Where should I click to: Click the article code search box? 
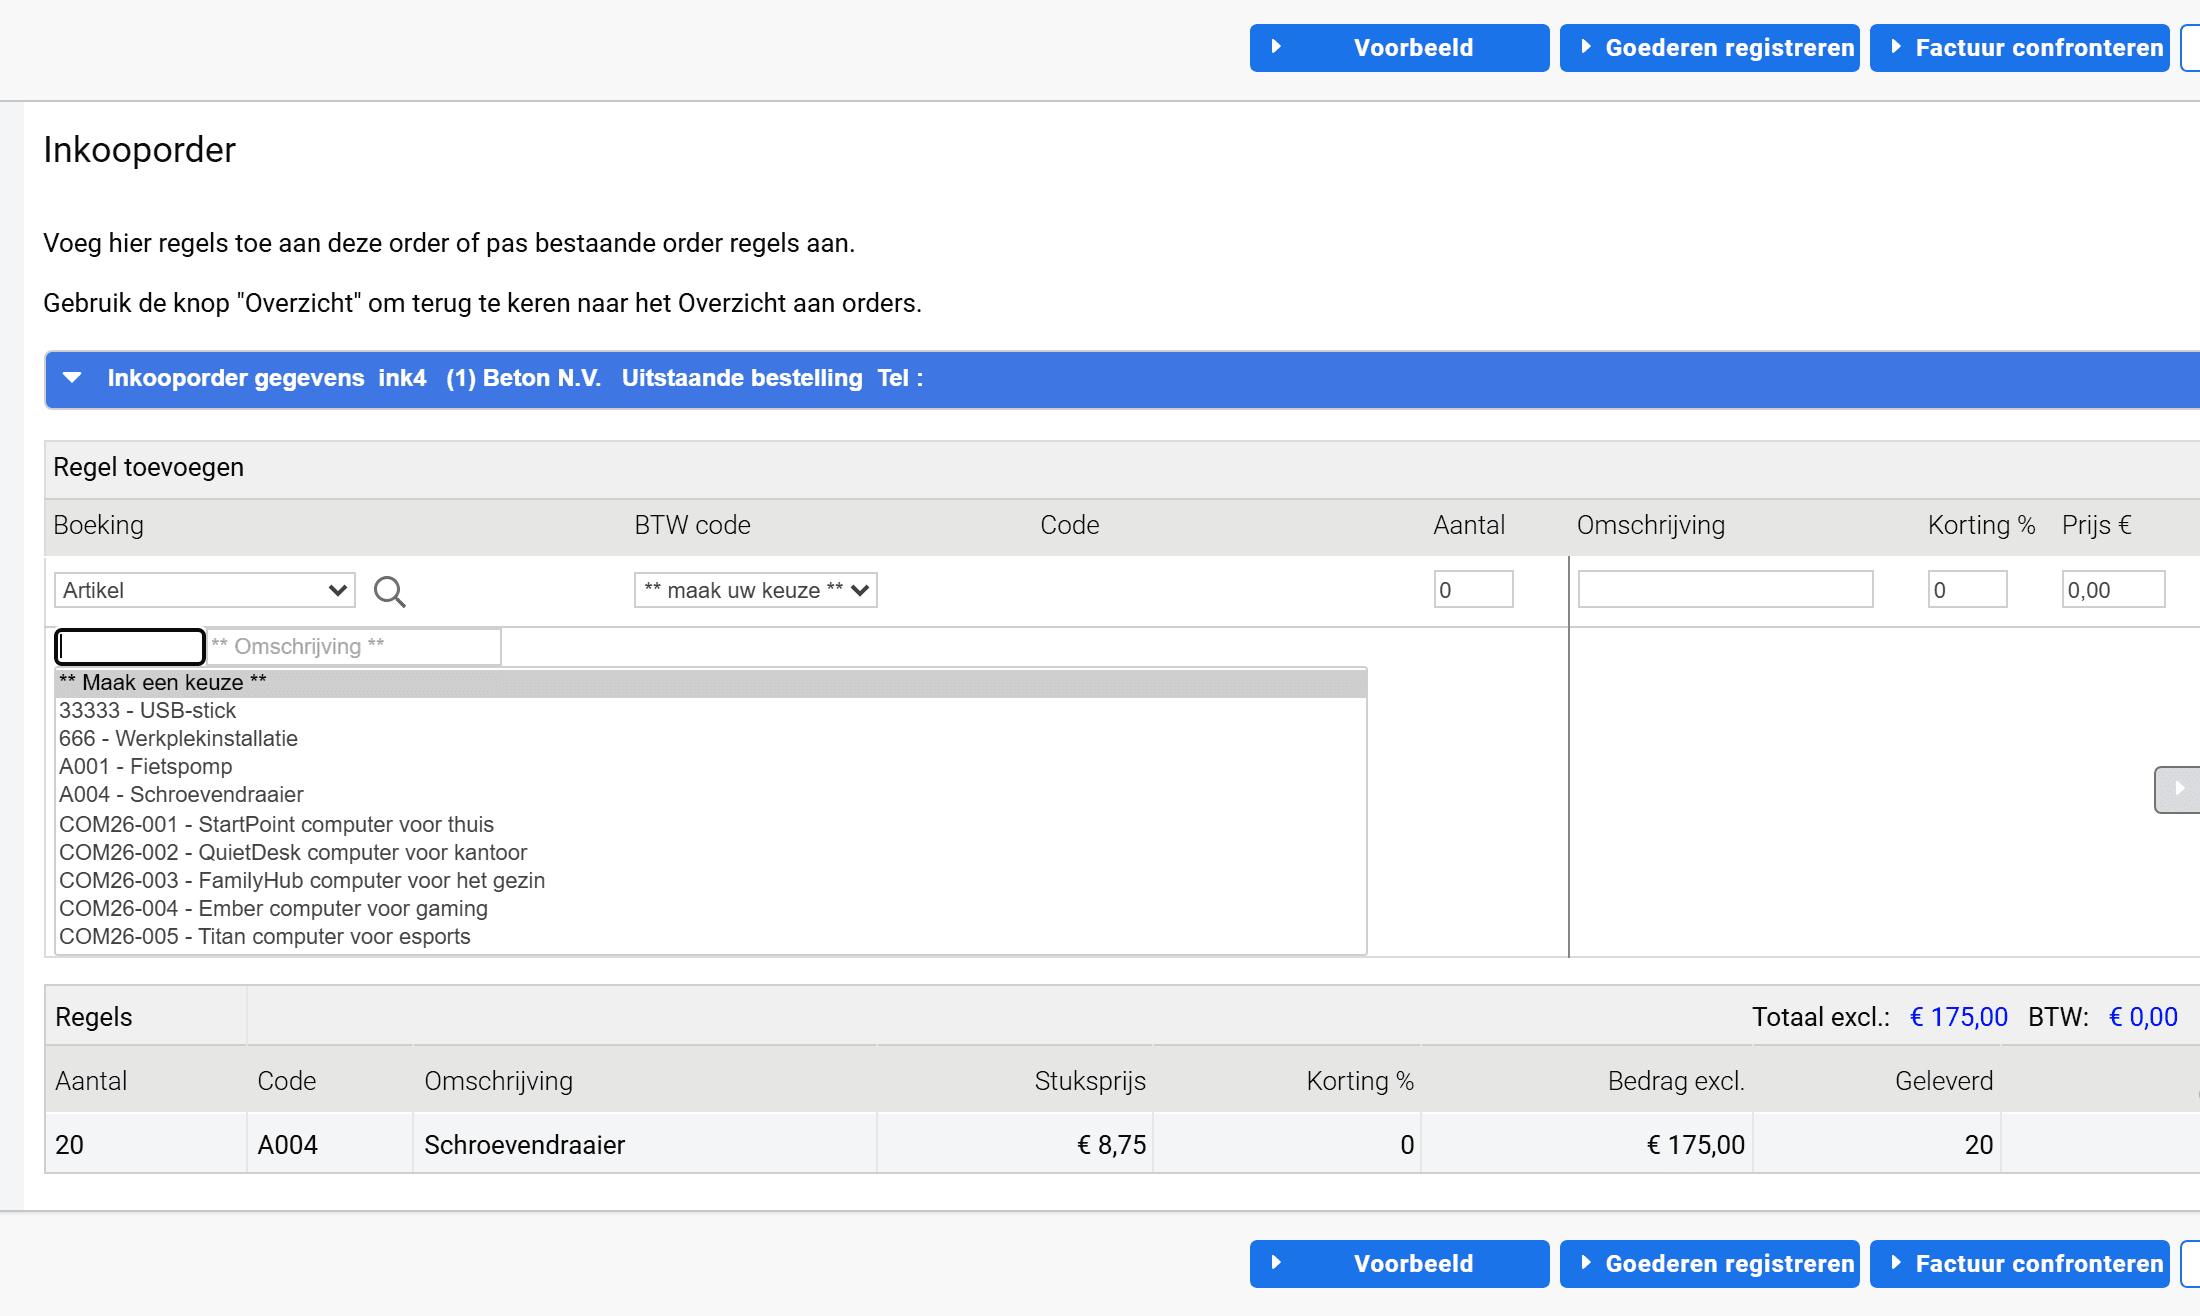tap(130, 647)
